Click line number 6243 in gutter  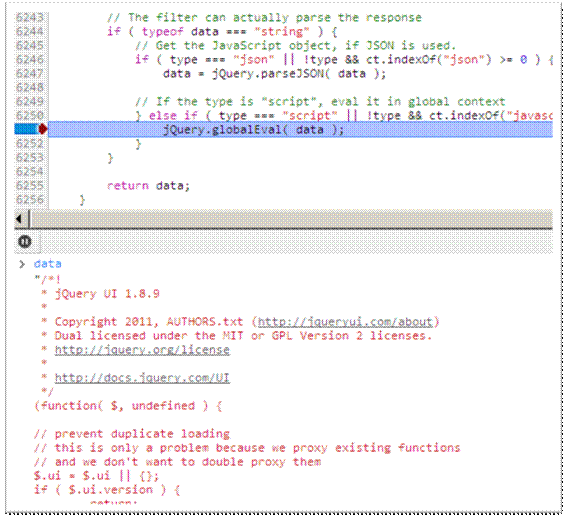tap(30, 17)
